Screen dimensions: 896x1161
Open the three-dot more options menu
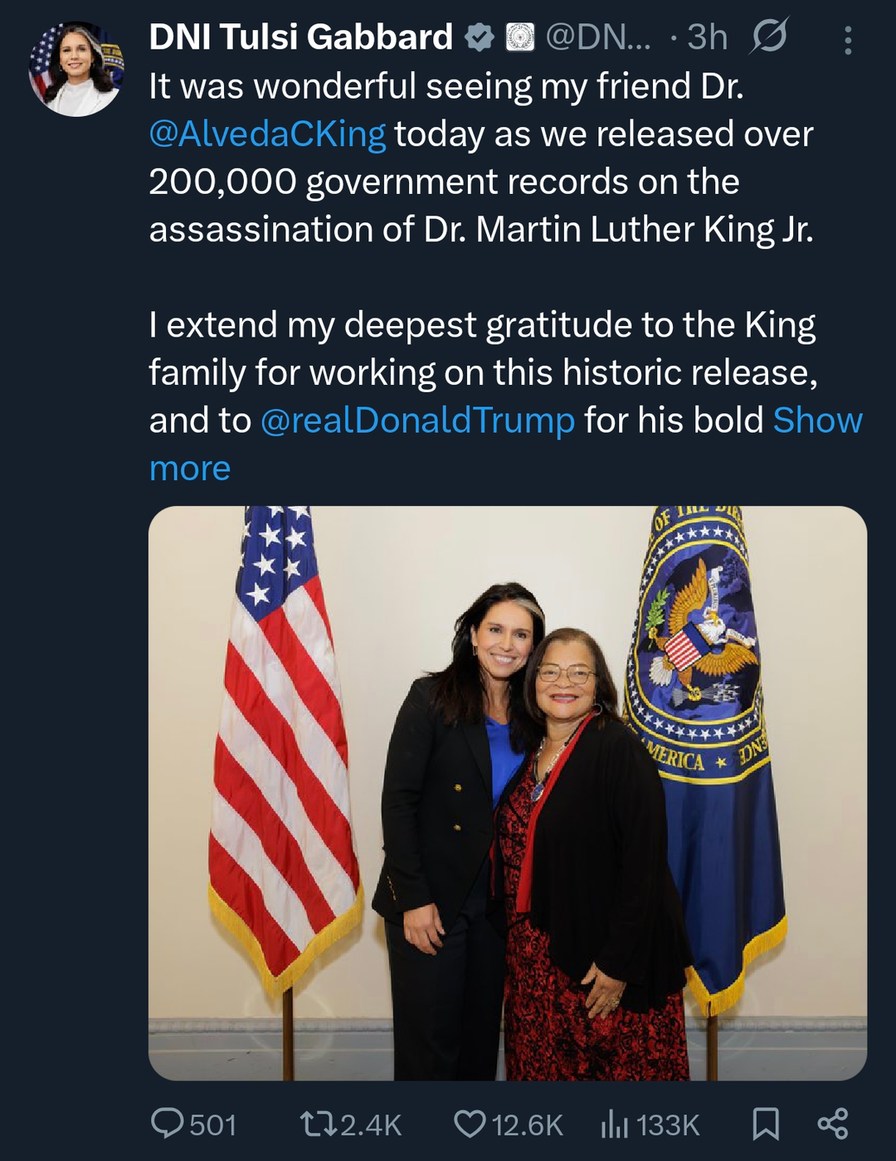pos(848,39)
